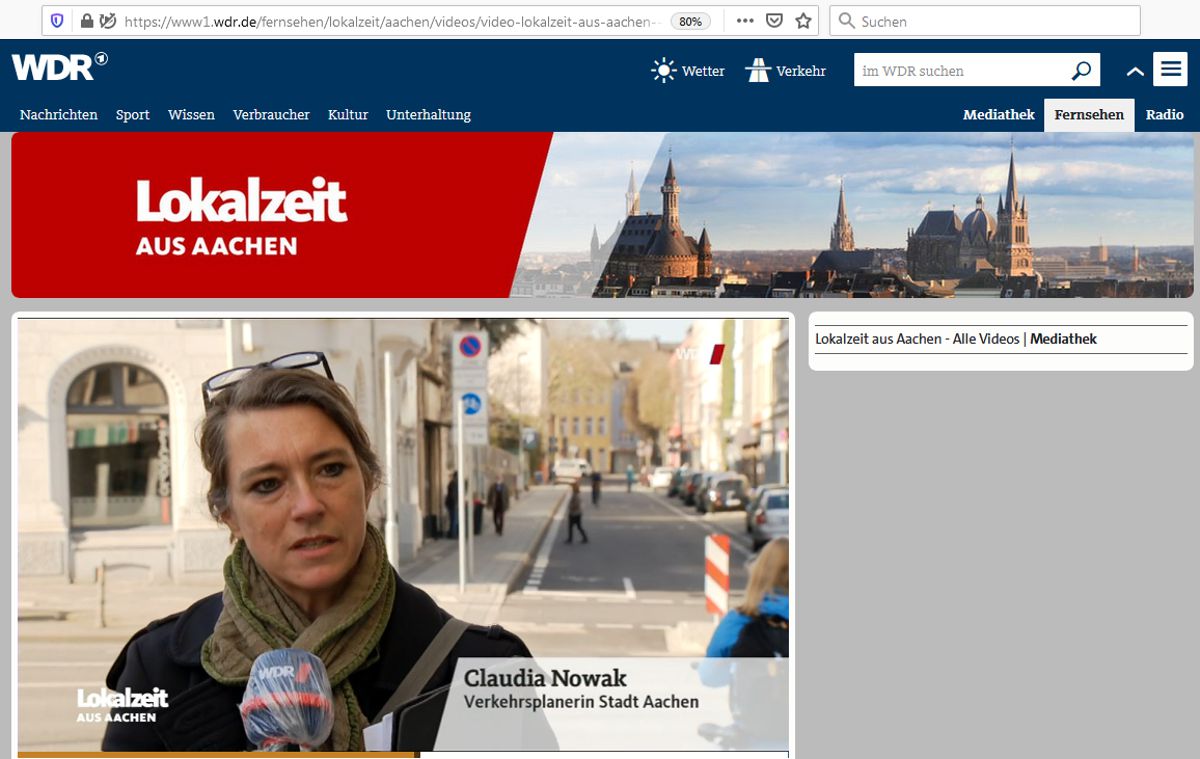Image resolution: width=1200 pixels, height=759 pixels.
Task: Go to Nachrichten section
Action: pos(59,115)
